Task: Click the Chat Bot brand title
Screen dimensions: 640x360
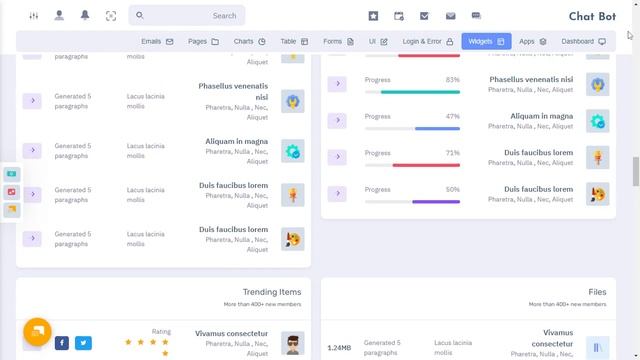Action: tap(592, 16)
